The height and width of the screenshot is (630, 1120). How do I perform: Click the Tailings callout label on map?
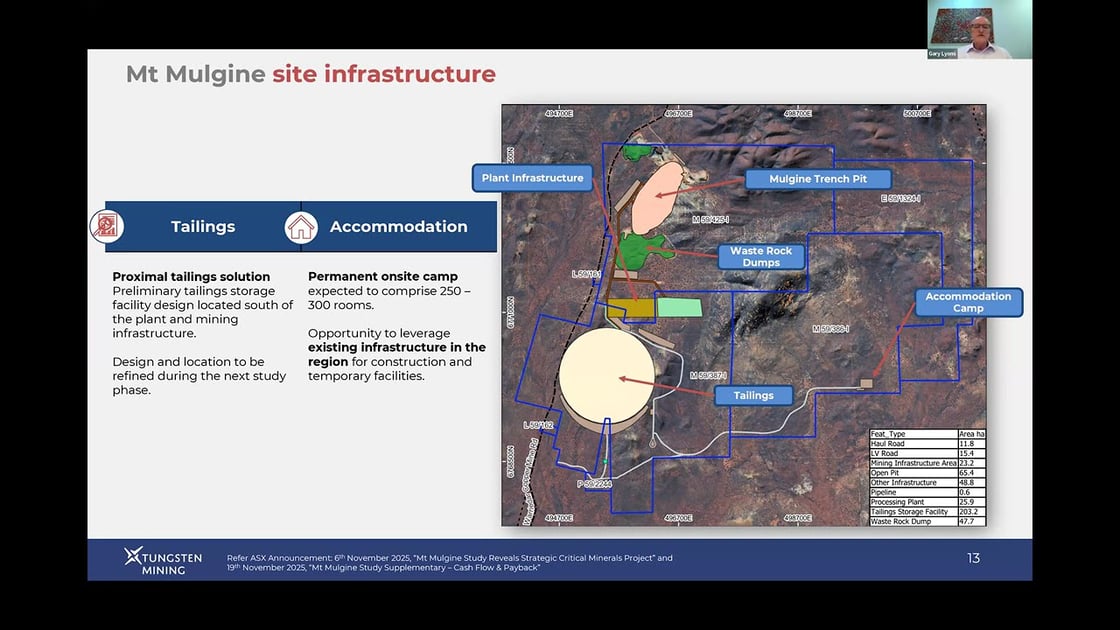click(753, 395)
